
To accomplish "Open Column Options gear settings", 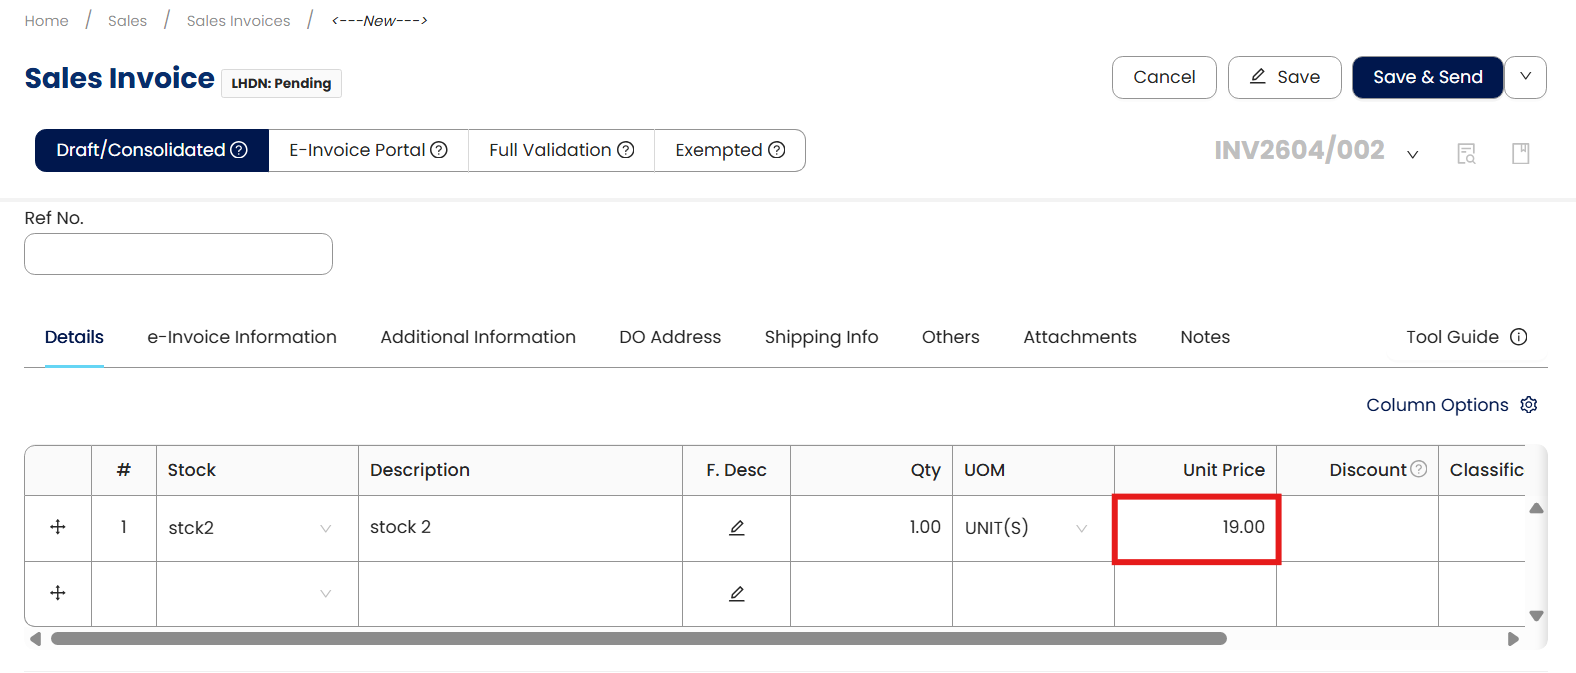I will tap(1528, 405).
